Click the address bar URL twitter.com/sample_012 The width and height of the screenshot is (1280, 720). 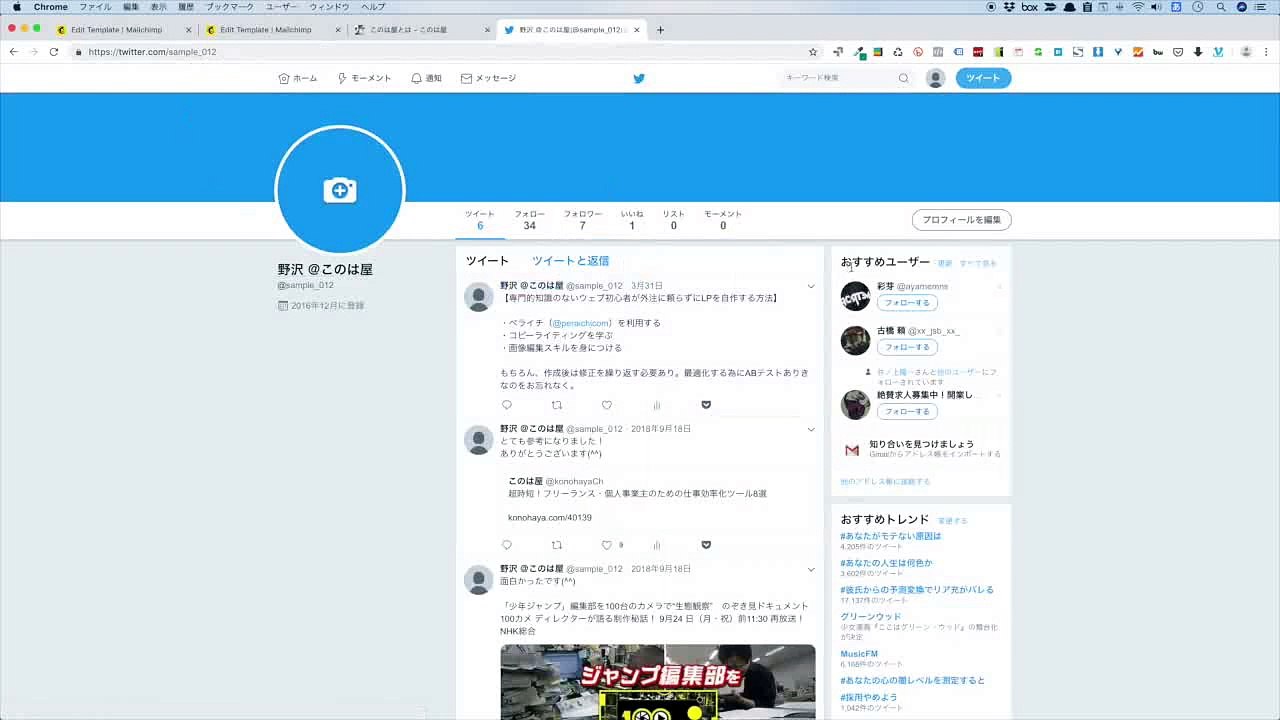click(x=152, y=52)
